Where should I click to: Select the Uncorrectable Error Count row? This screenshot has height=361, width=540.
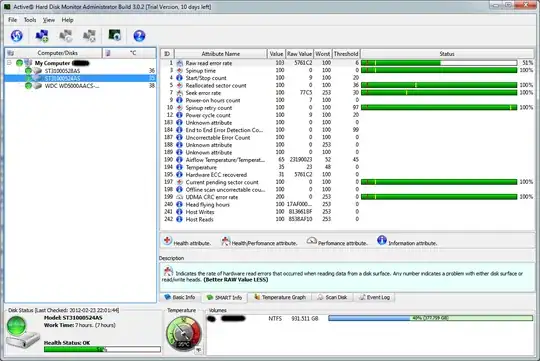coord(347,137)
